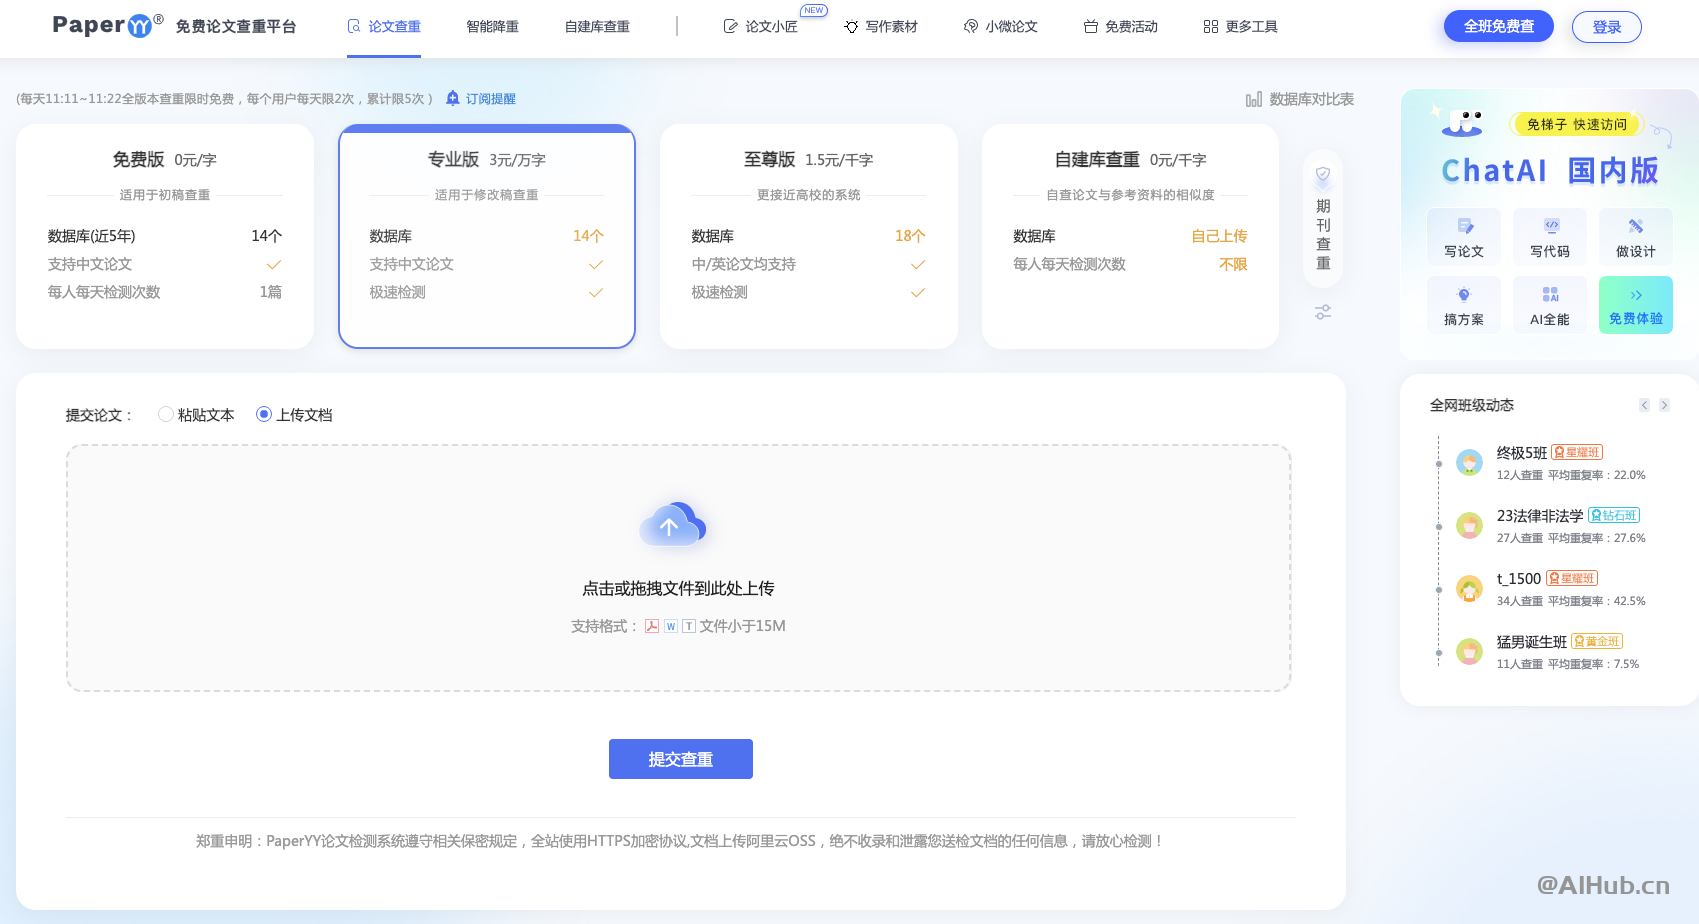Go to the 自建库查重 tab
Viewport: 1699px width, 924px height.
tap(597, 27)
